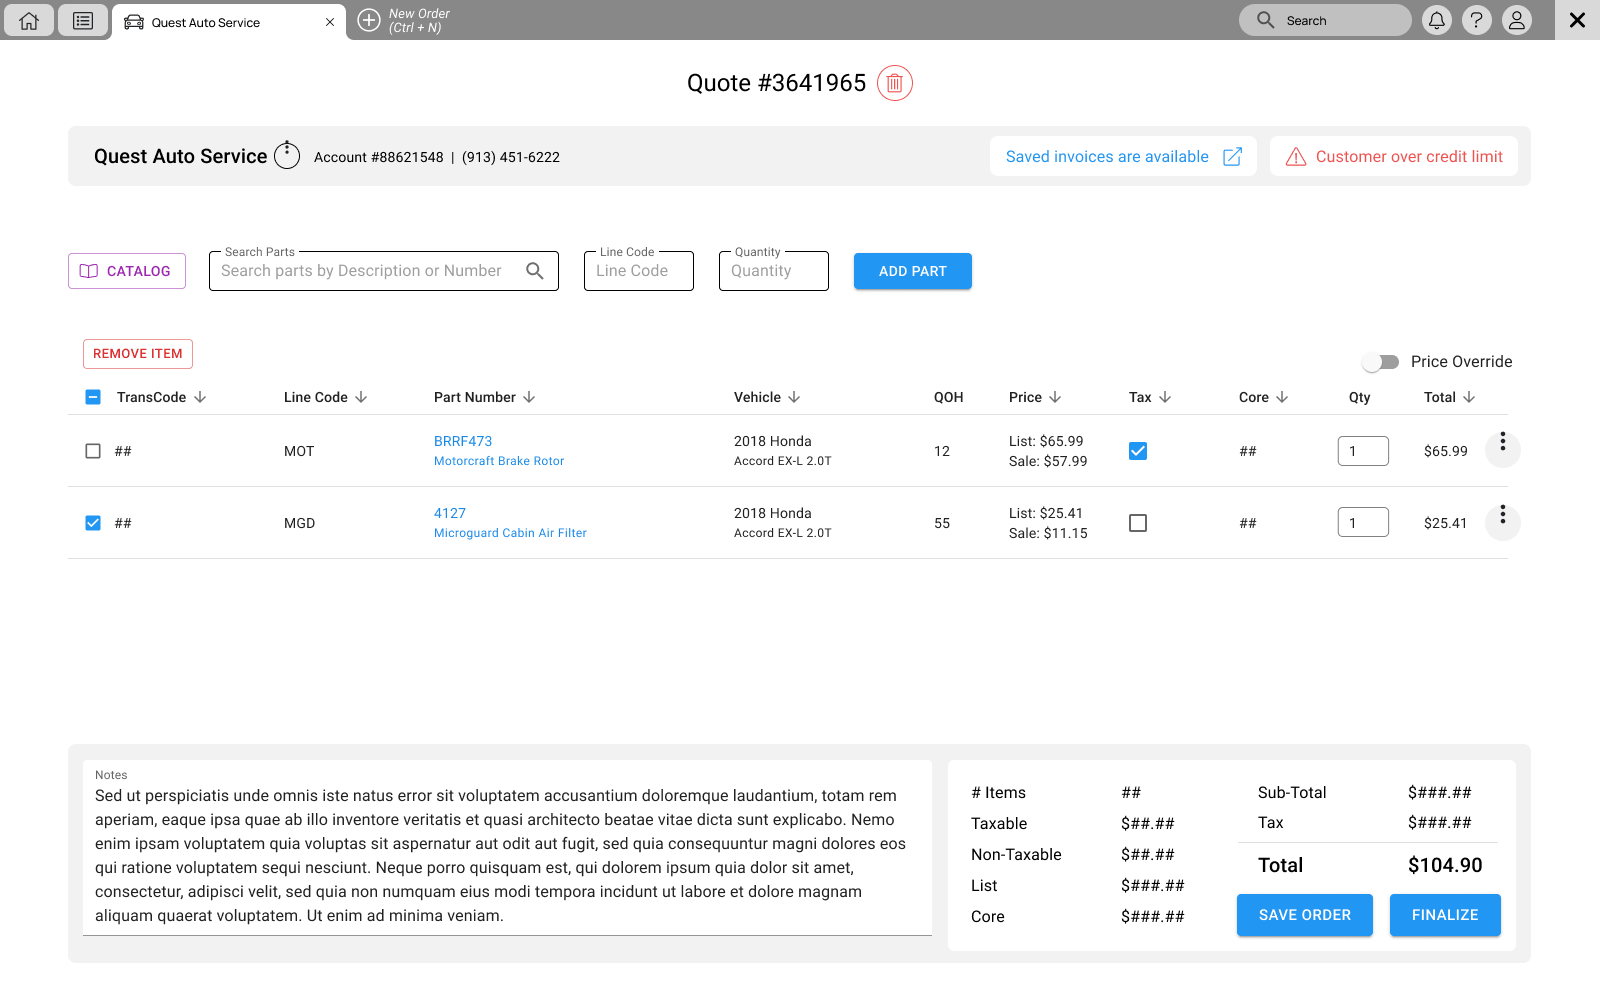The height and width of the screenshot is (1000, 1600).
Task: Select the BRRF473 row checkbox
Action: point(93,451)
